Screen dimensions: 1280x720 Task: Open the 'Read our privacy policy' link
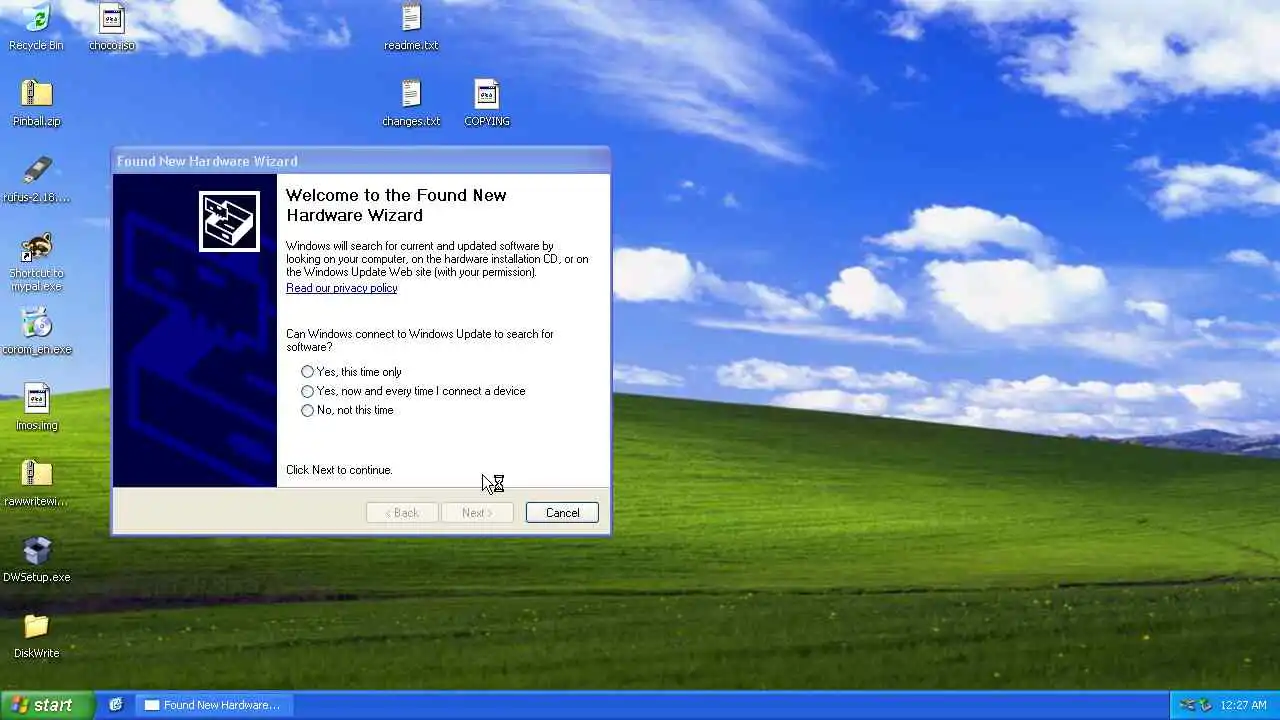click(341, 288)
